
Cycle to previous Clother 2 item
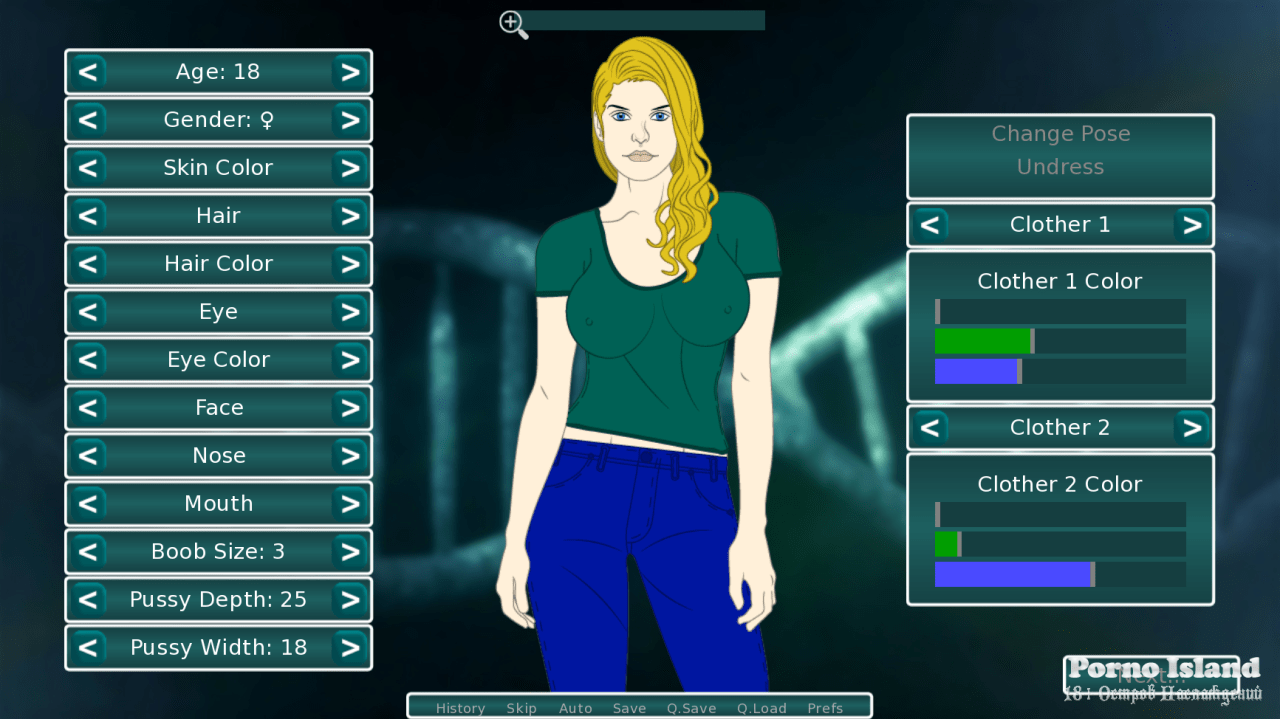pos(930,428)
